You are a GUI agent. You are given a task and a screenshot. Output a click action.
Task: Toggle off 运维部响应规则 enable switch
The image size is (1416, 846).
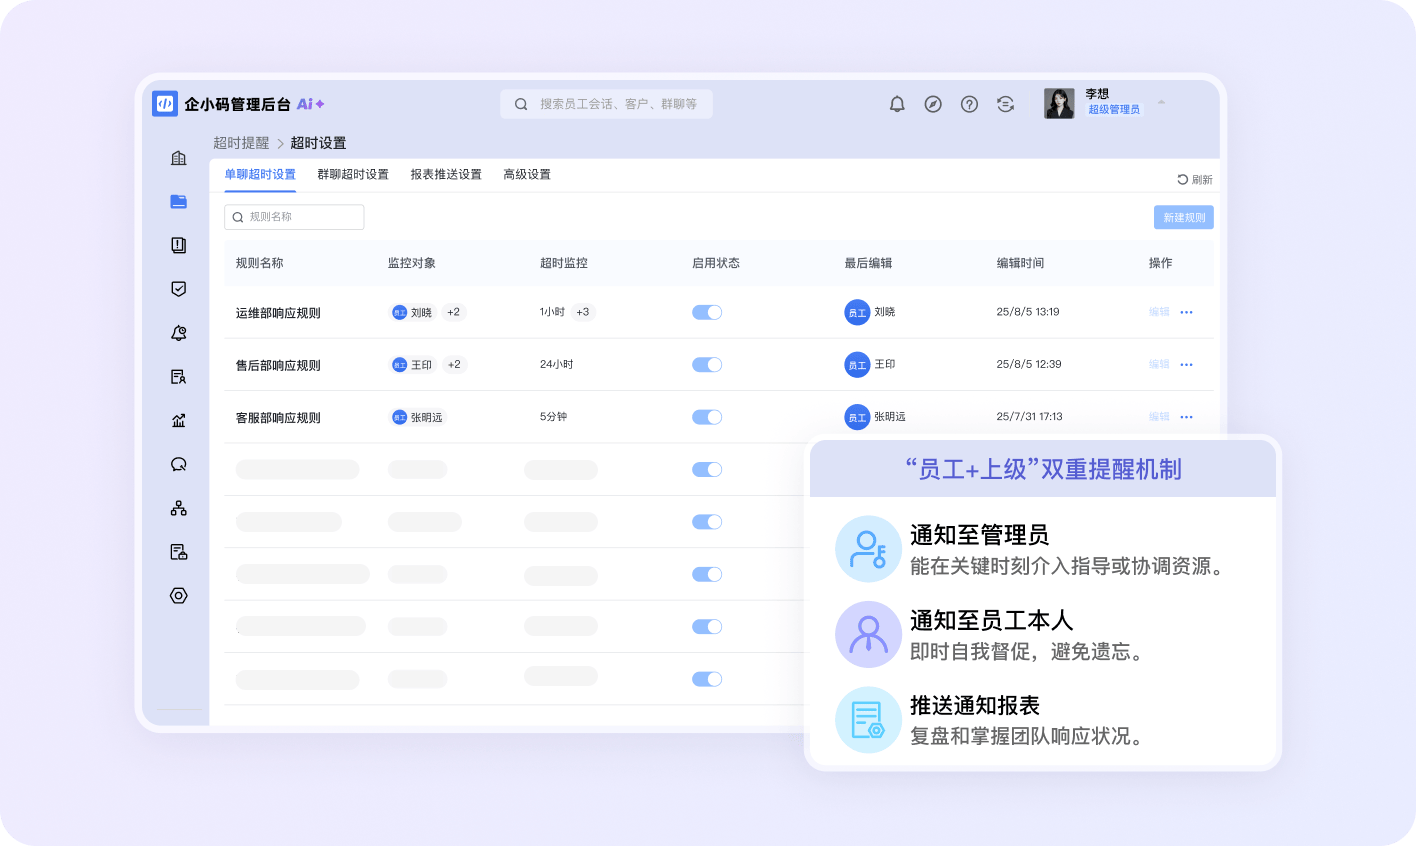[707, 312]
